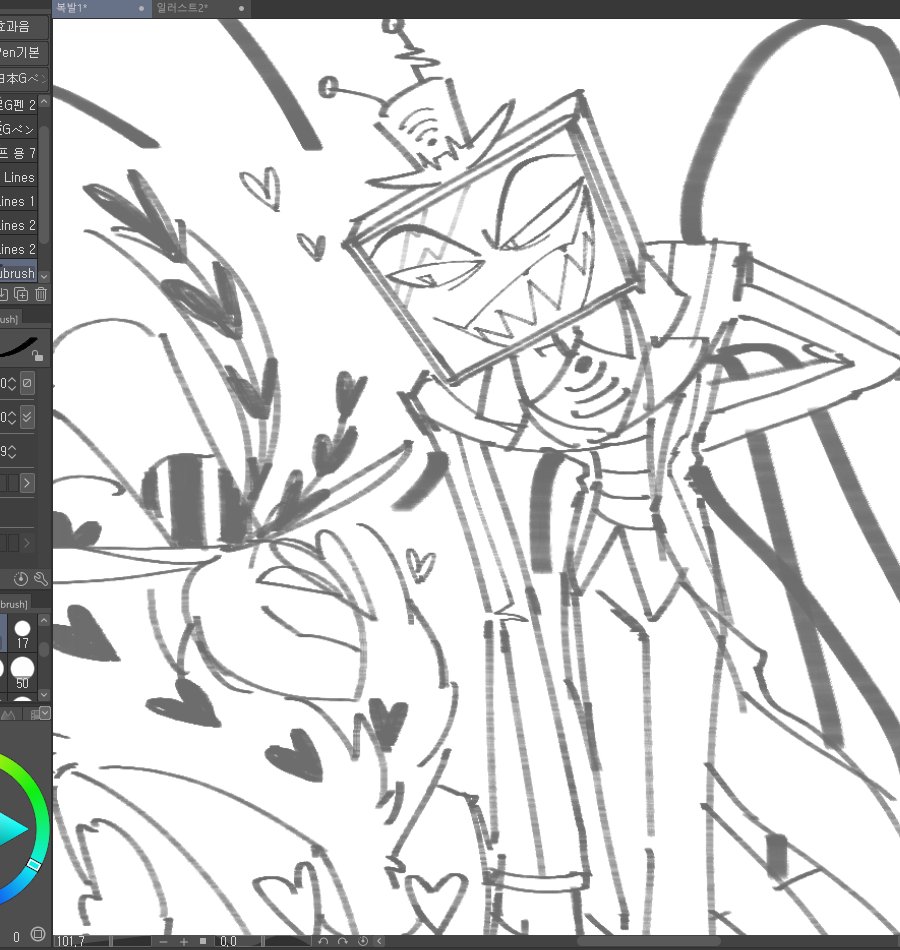Toggle transparent color swatch icon
The width and height of the screenshot is (900, 950).
(38, 934)
